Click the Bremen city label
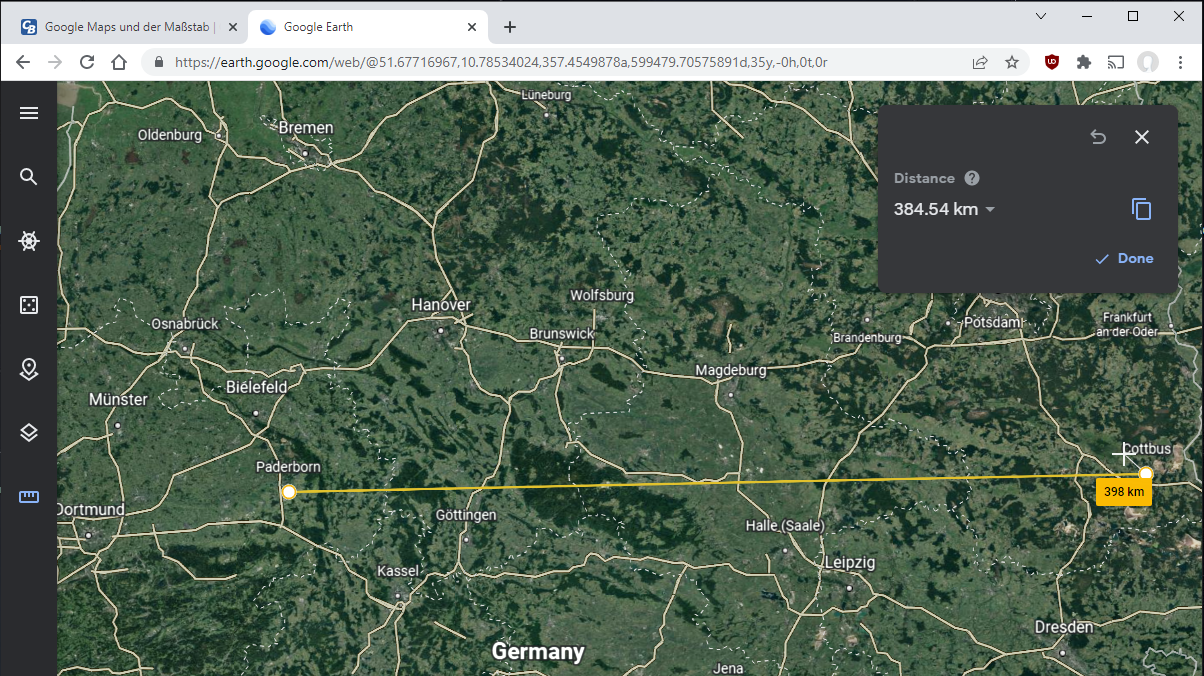Screen dimensions: 1204x676 point(306,128)
